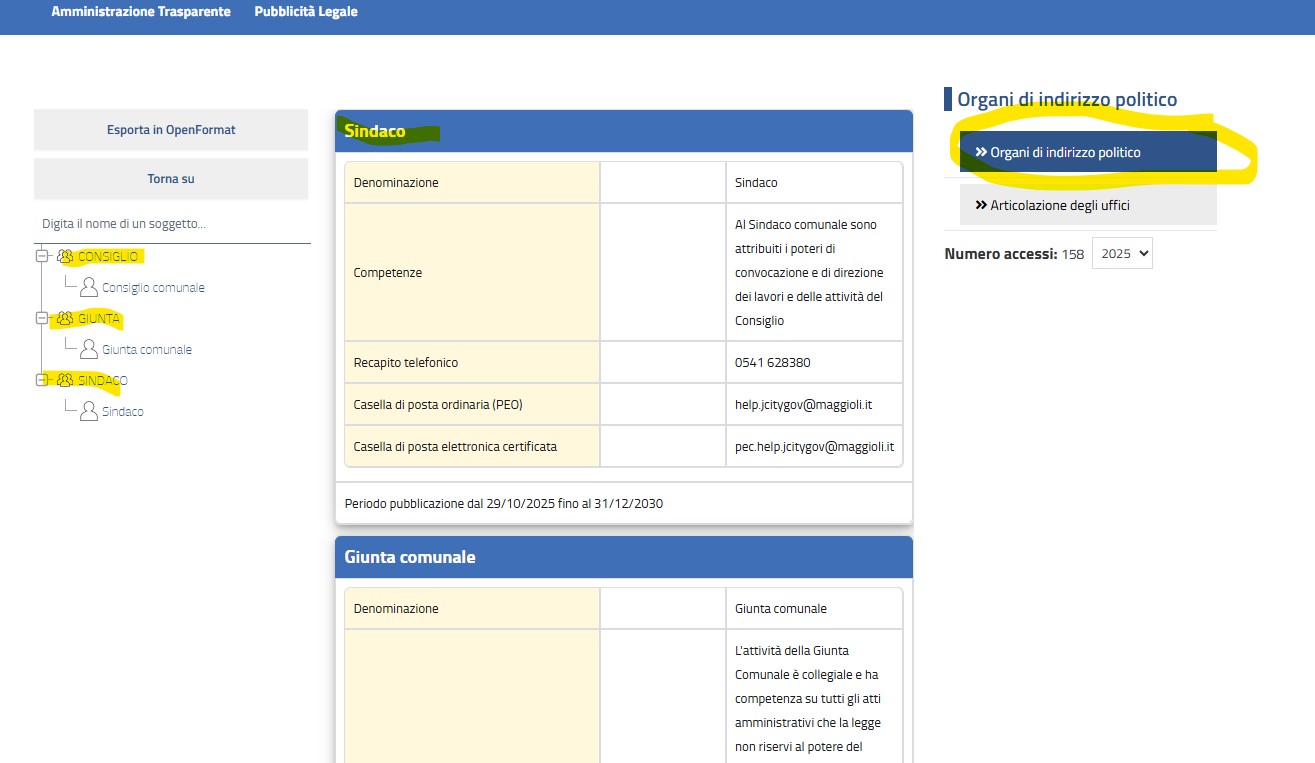Focus the subject name search field

pos(171,224)
